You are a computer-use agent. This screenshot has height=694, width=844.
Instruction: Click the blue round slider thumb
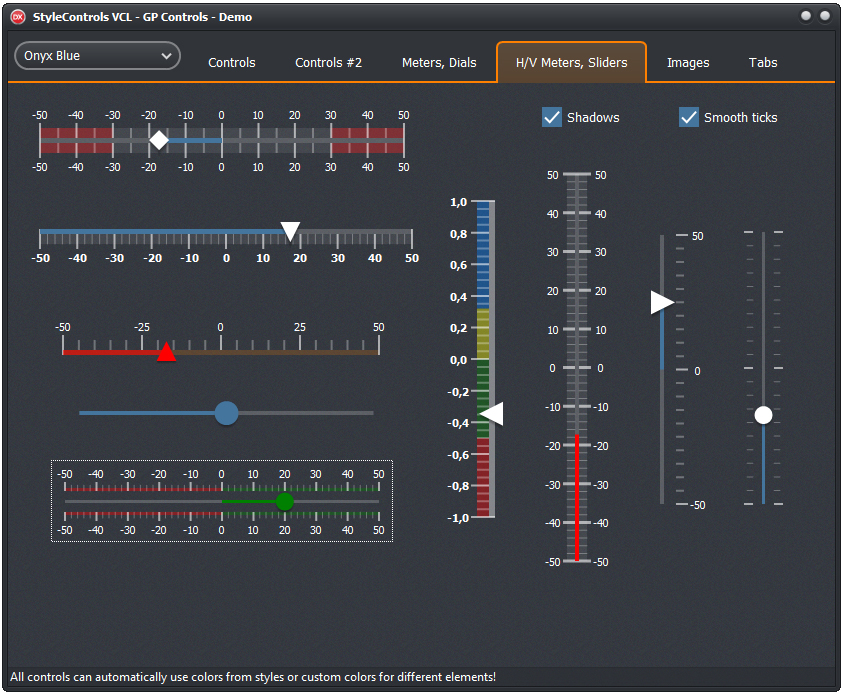tap(226, 413)
